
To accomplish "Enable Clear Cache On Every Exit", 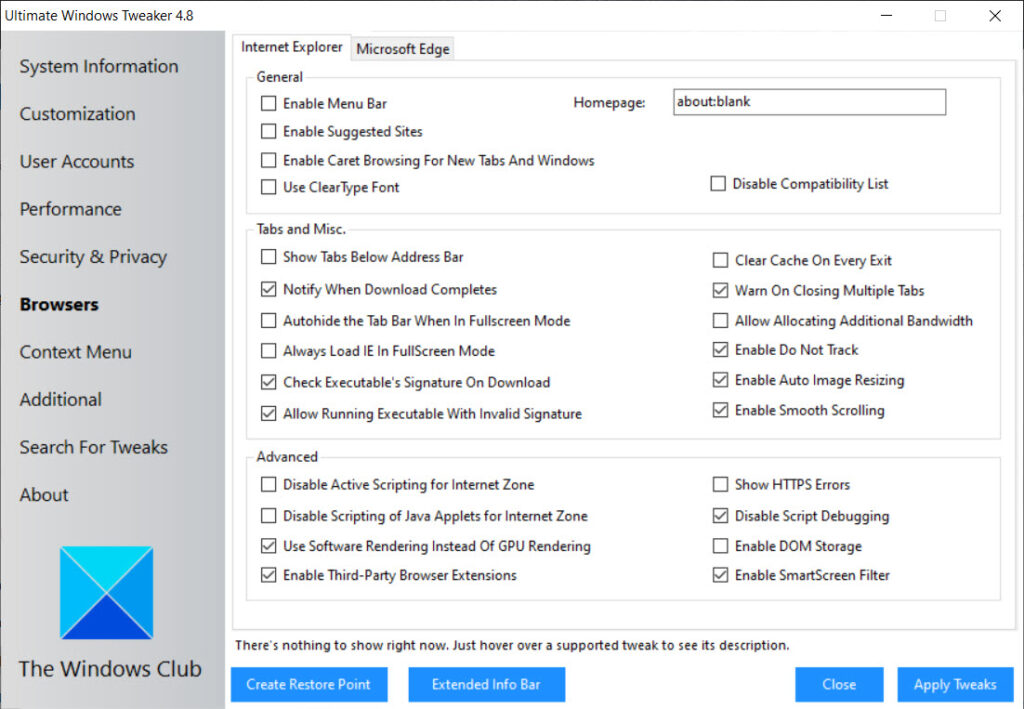I will click(720, 260).
